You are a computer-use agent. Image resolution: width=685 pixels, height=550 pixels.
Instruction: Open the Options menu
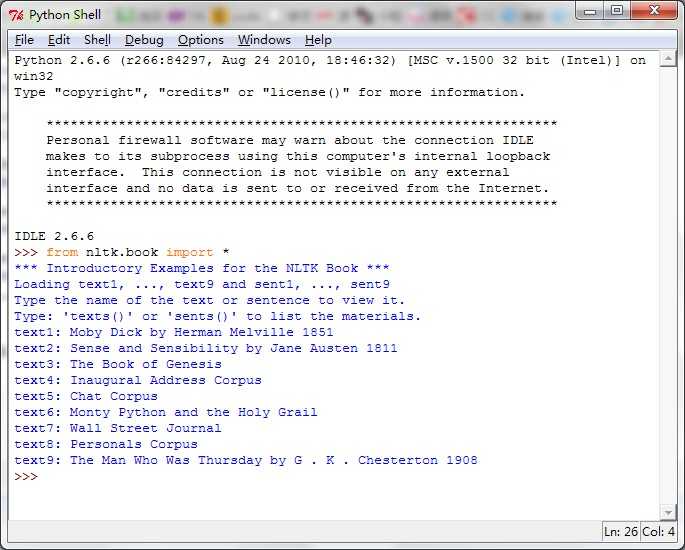pyautogui.click(x=201, y=40)
